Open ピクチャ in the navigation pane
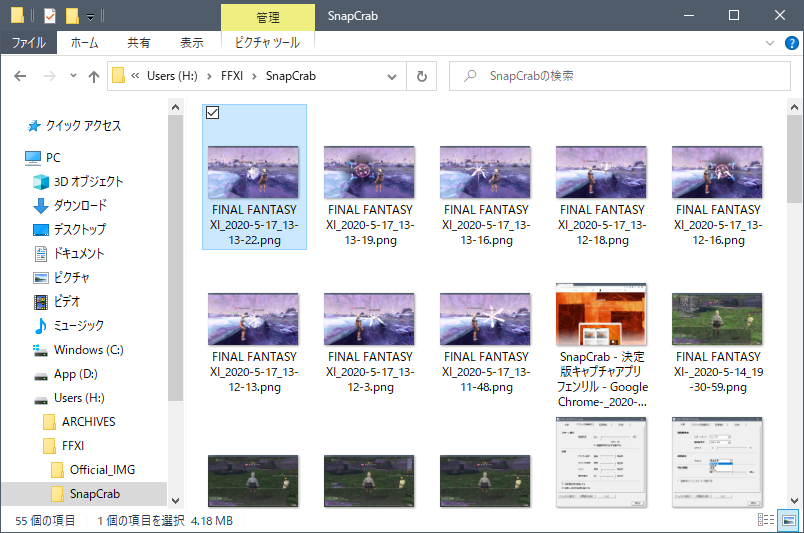This screenshot has height=533, width=804. click(x=61, y=278)
